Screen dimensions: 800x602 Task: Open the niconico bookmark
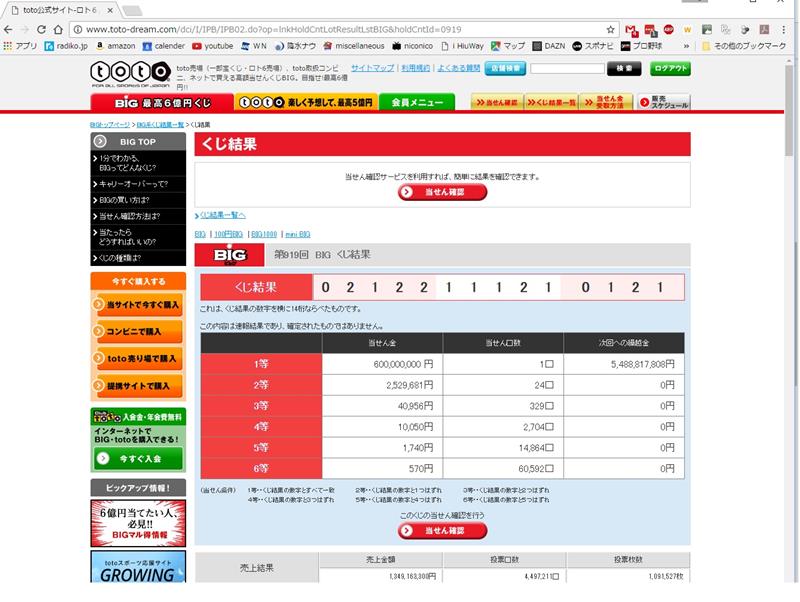coord(412,46)
